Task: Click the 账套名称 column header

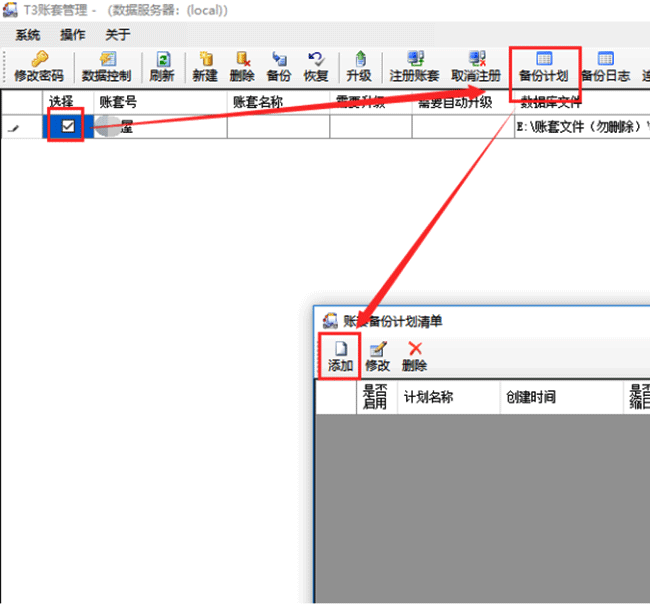Action: 278,102
